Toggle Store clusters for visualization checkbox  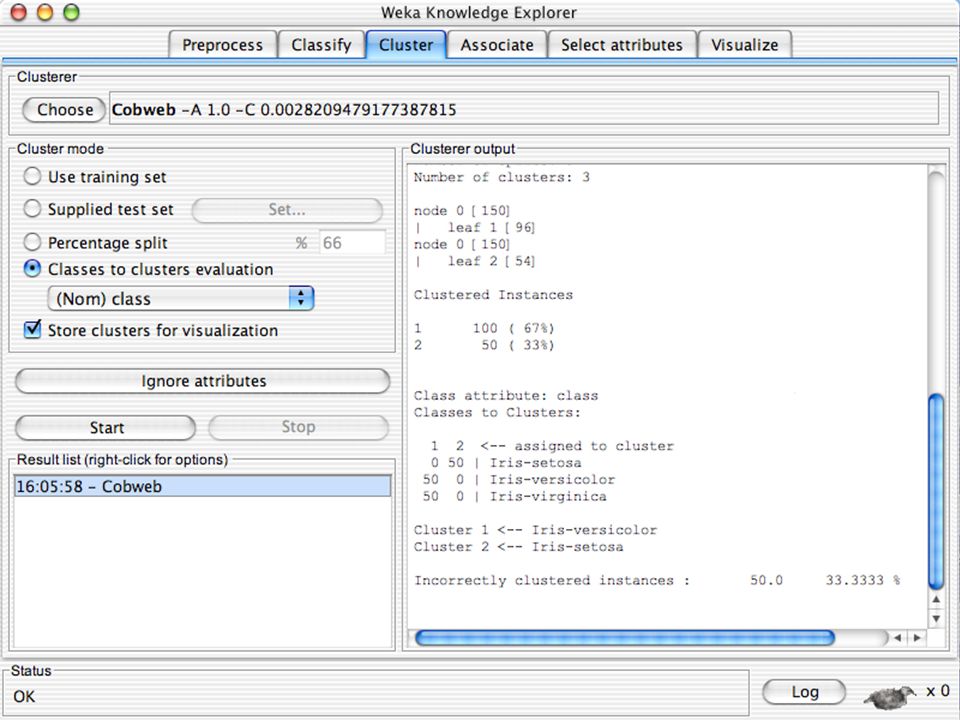coord(32,329)
